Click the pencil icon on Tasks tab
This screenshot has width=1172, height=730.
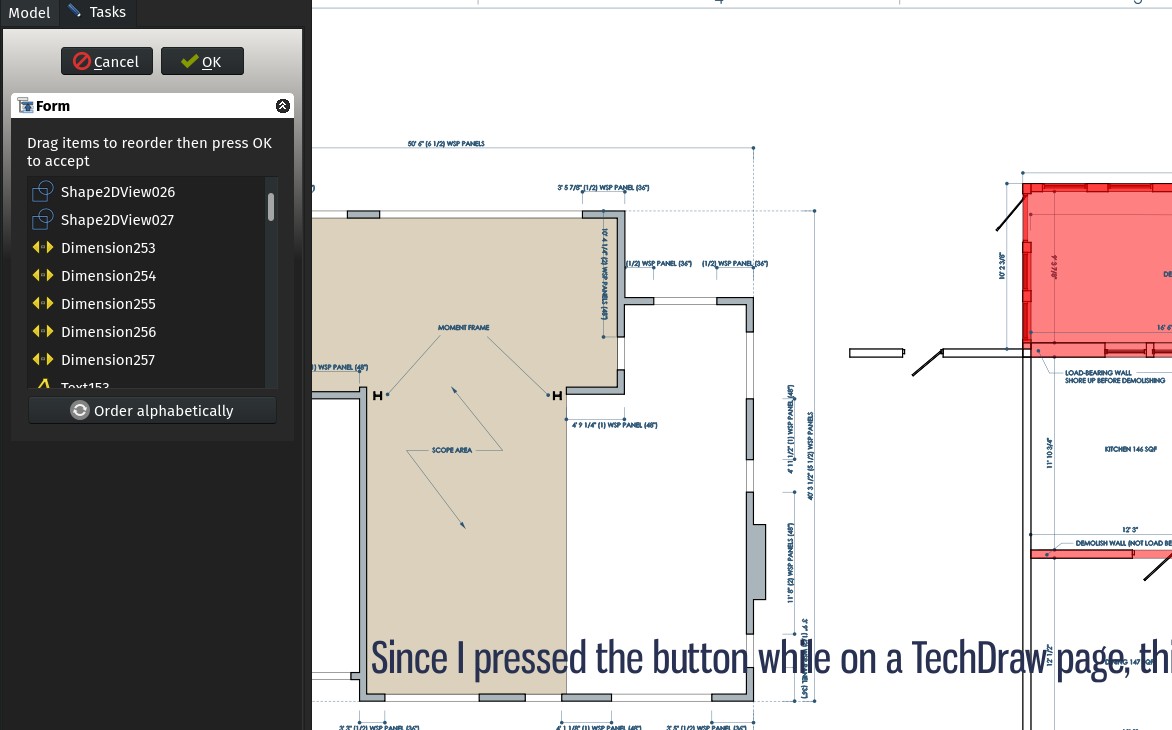(74, 11)
